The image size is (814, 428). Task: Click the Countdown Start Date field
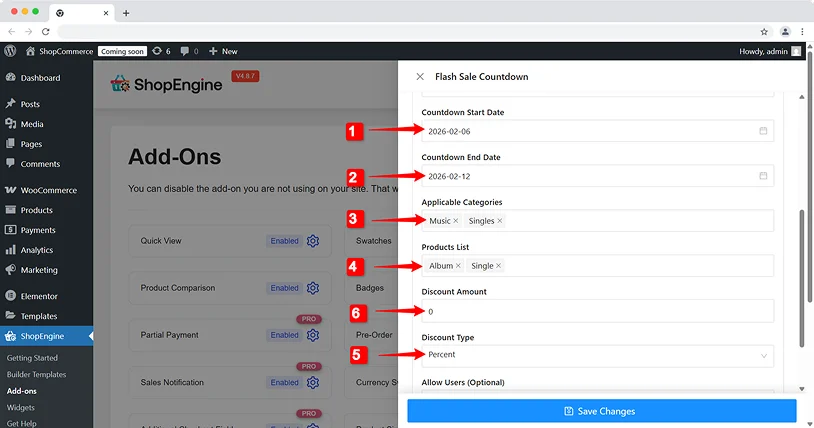point(598,131)
